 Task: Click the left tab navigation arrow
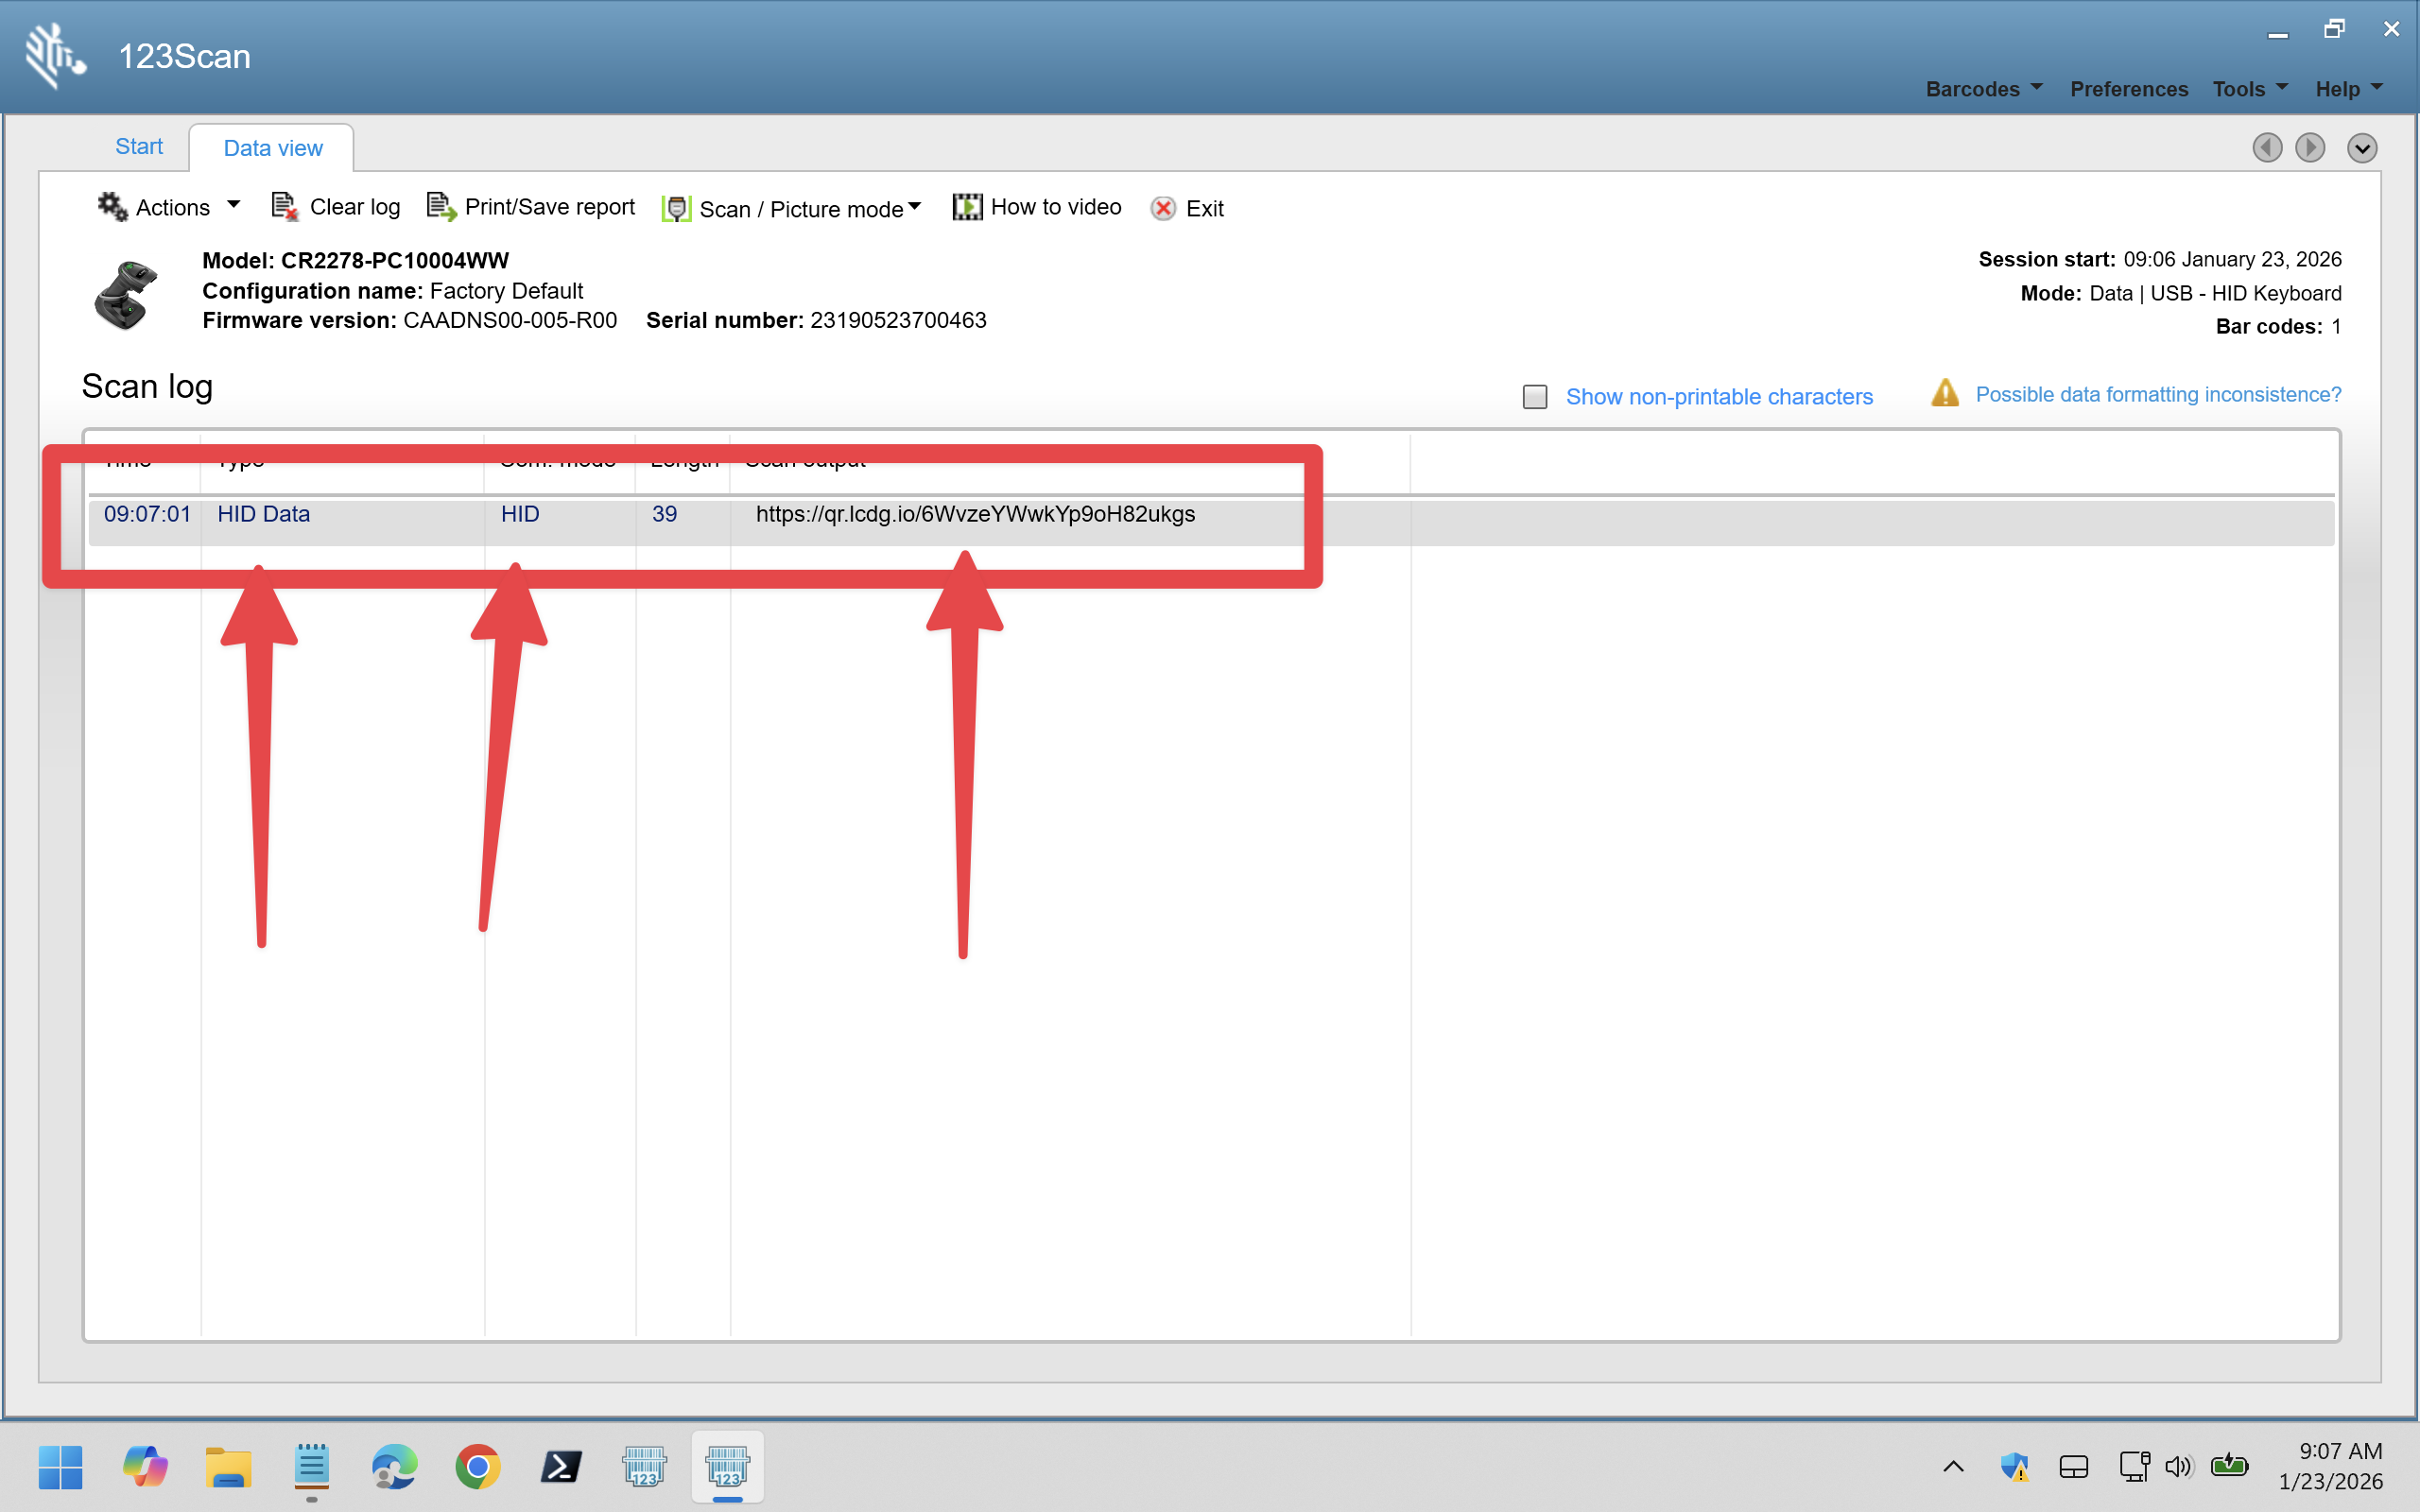click(2266, 148)
